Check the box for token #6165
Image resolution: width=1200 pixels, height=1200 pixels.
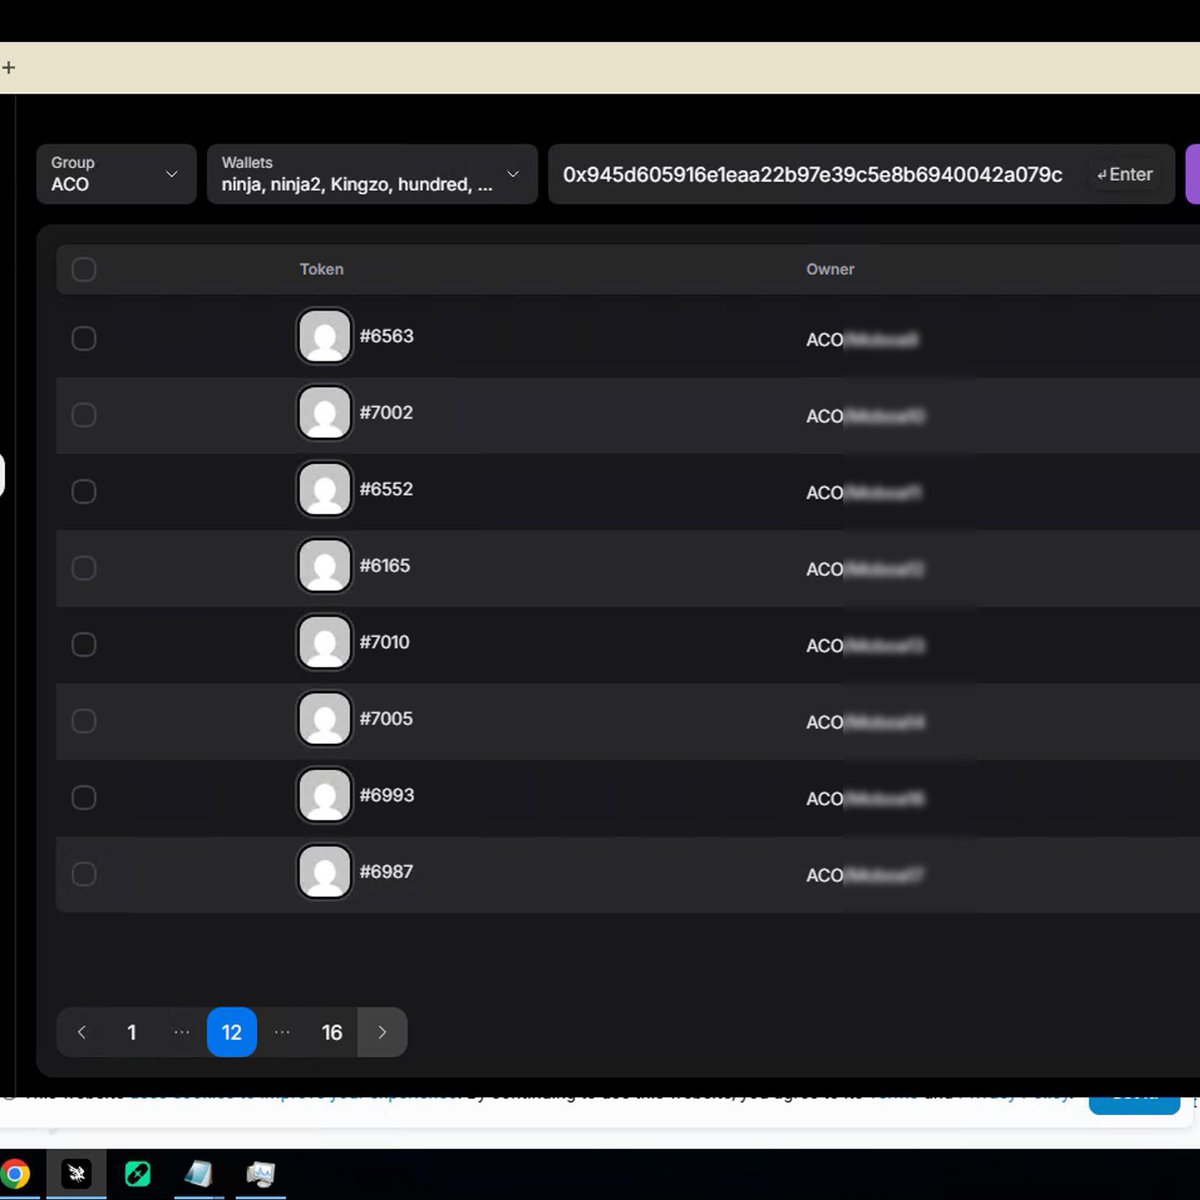pyautogui.click(x=84, y=568)
